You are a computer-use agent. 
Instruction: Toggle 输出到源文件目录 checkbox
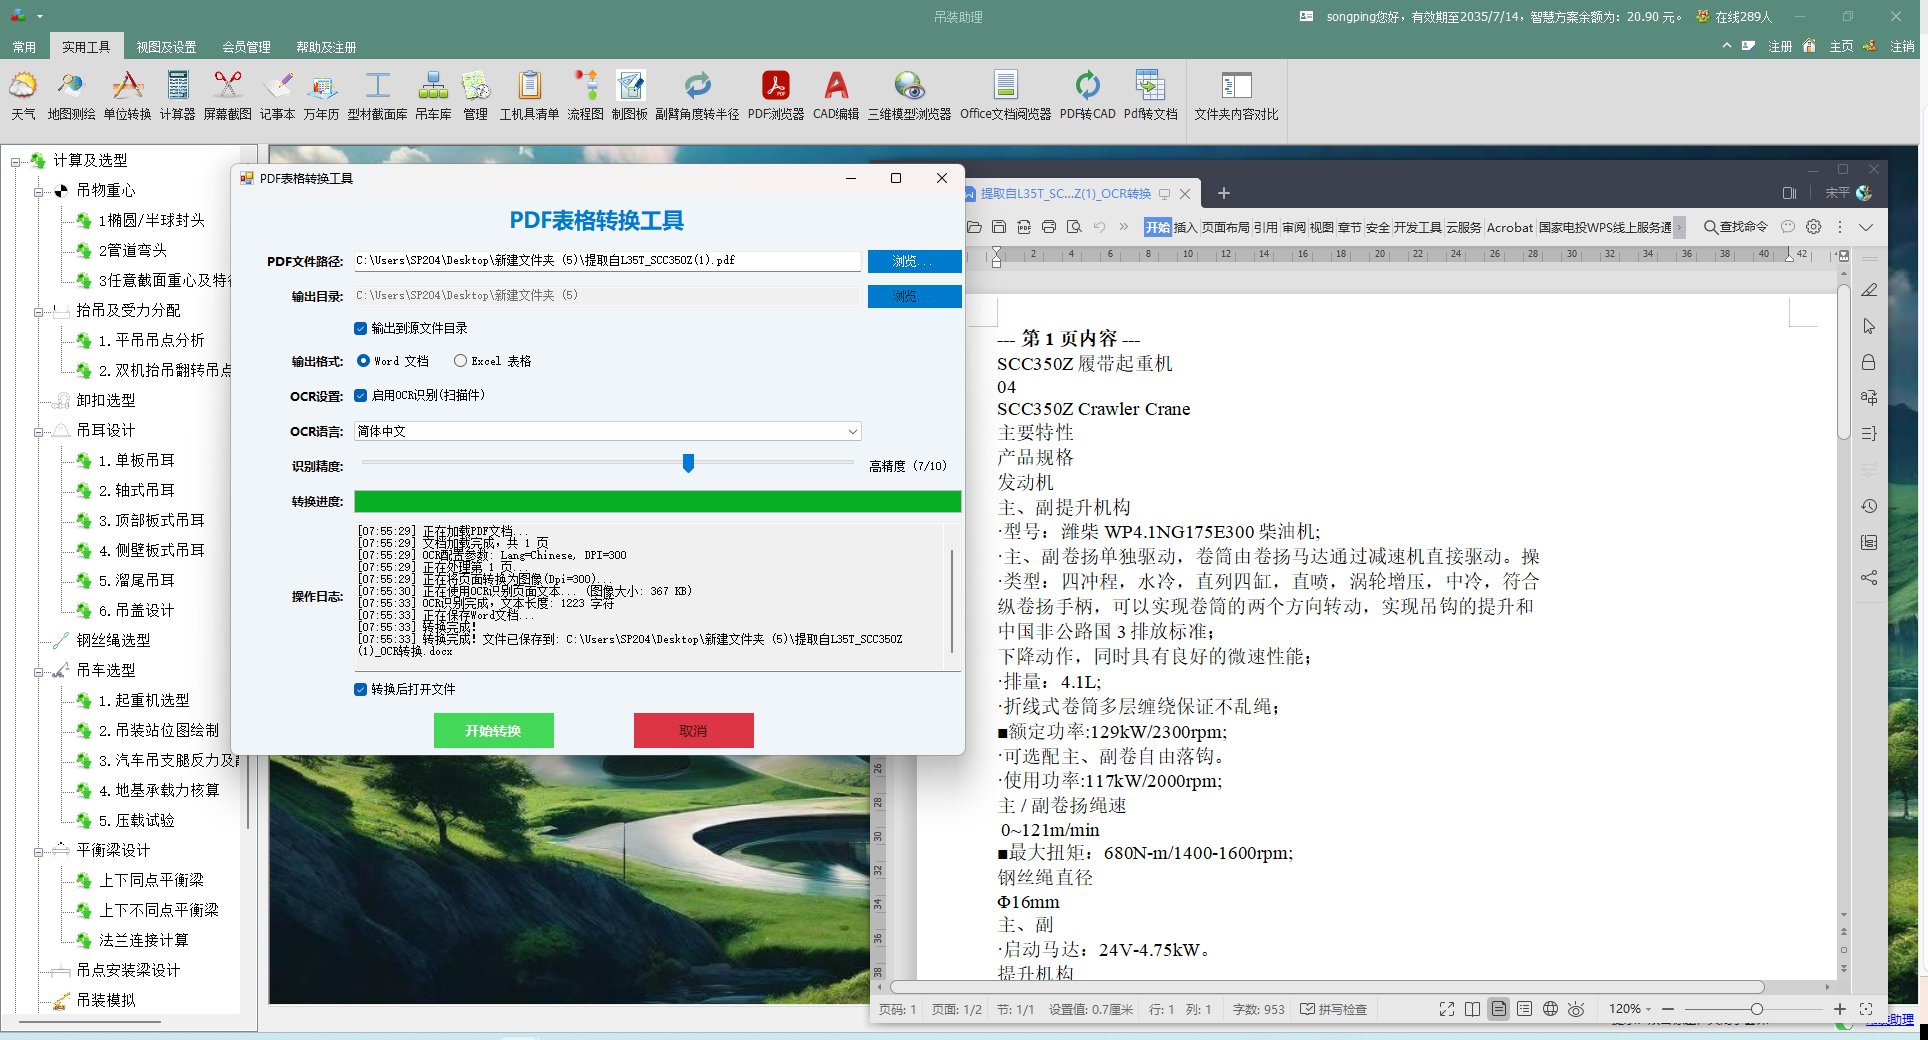click(x=360, y=328)
